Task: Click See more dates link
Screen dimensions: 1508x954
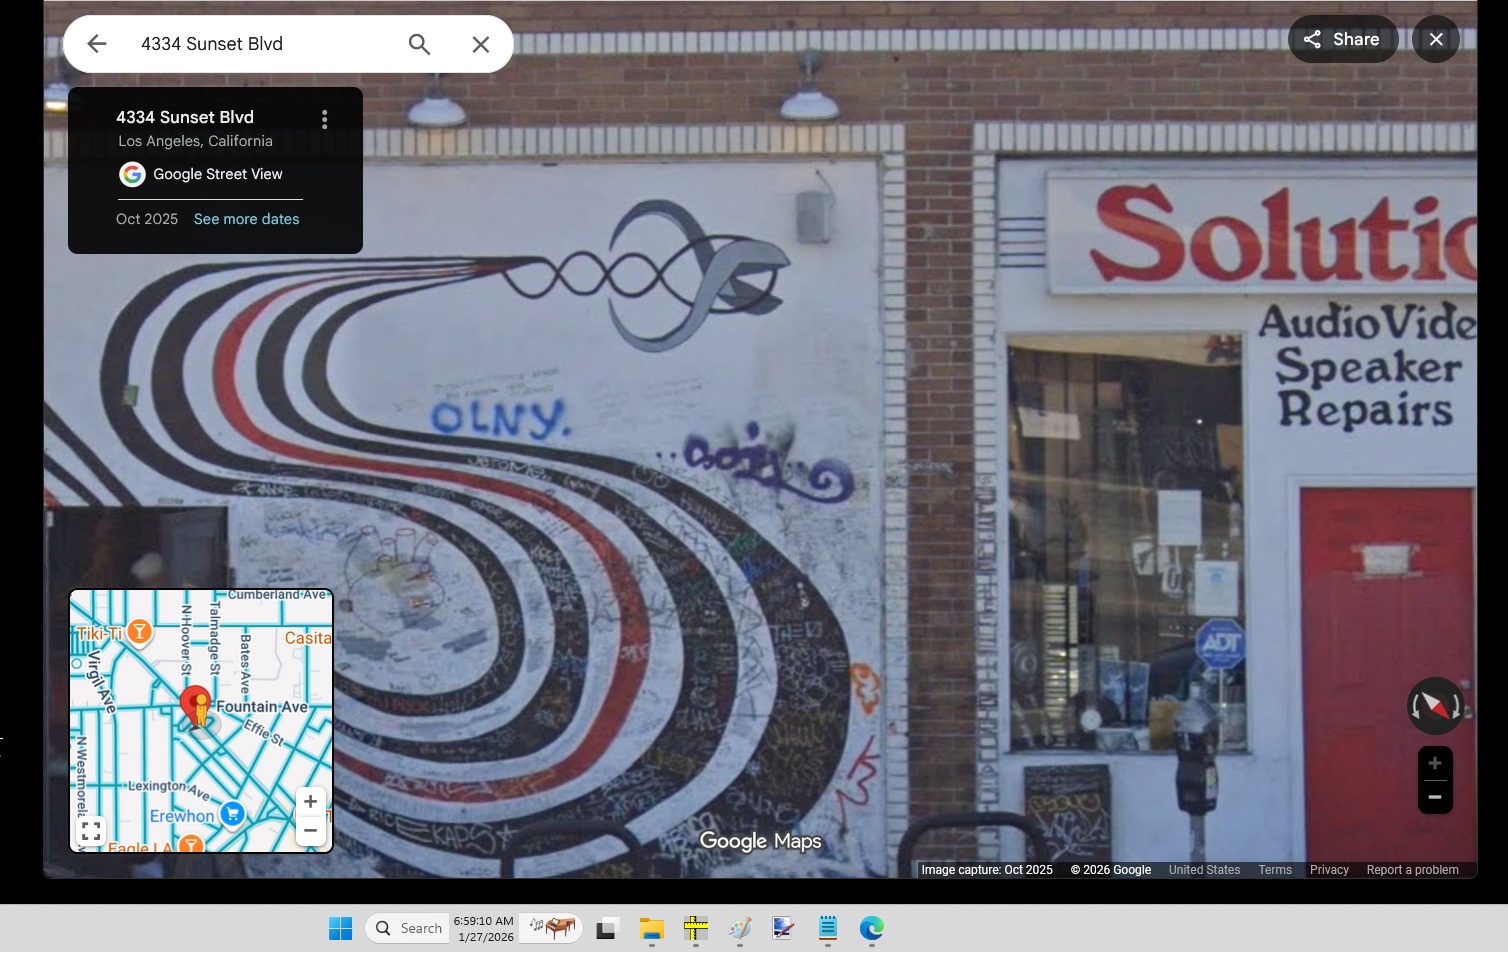Action: [246, 219]
